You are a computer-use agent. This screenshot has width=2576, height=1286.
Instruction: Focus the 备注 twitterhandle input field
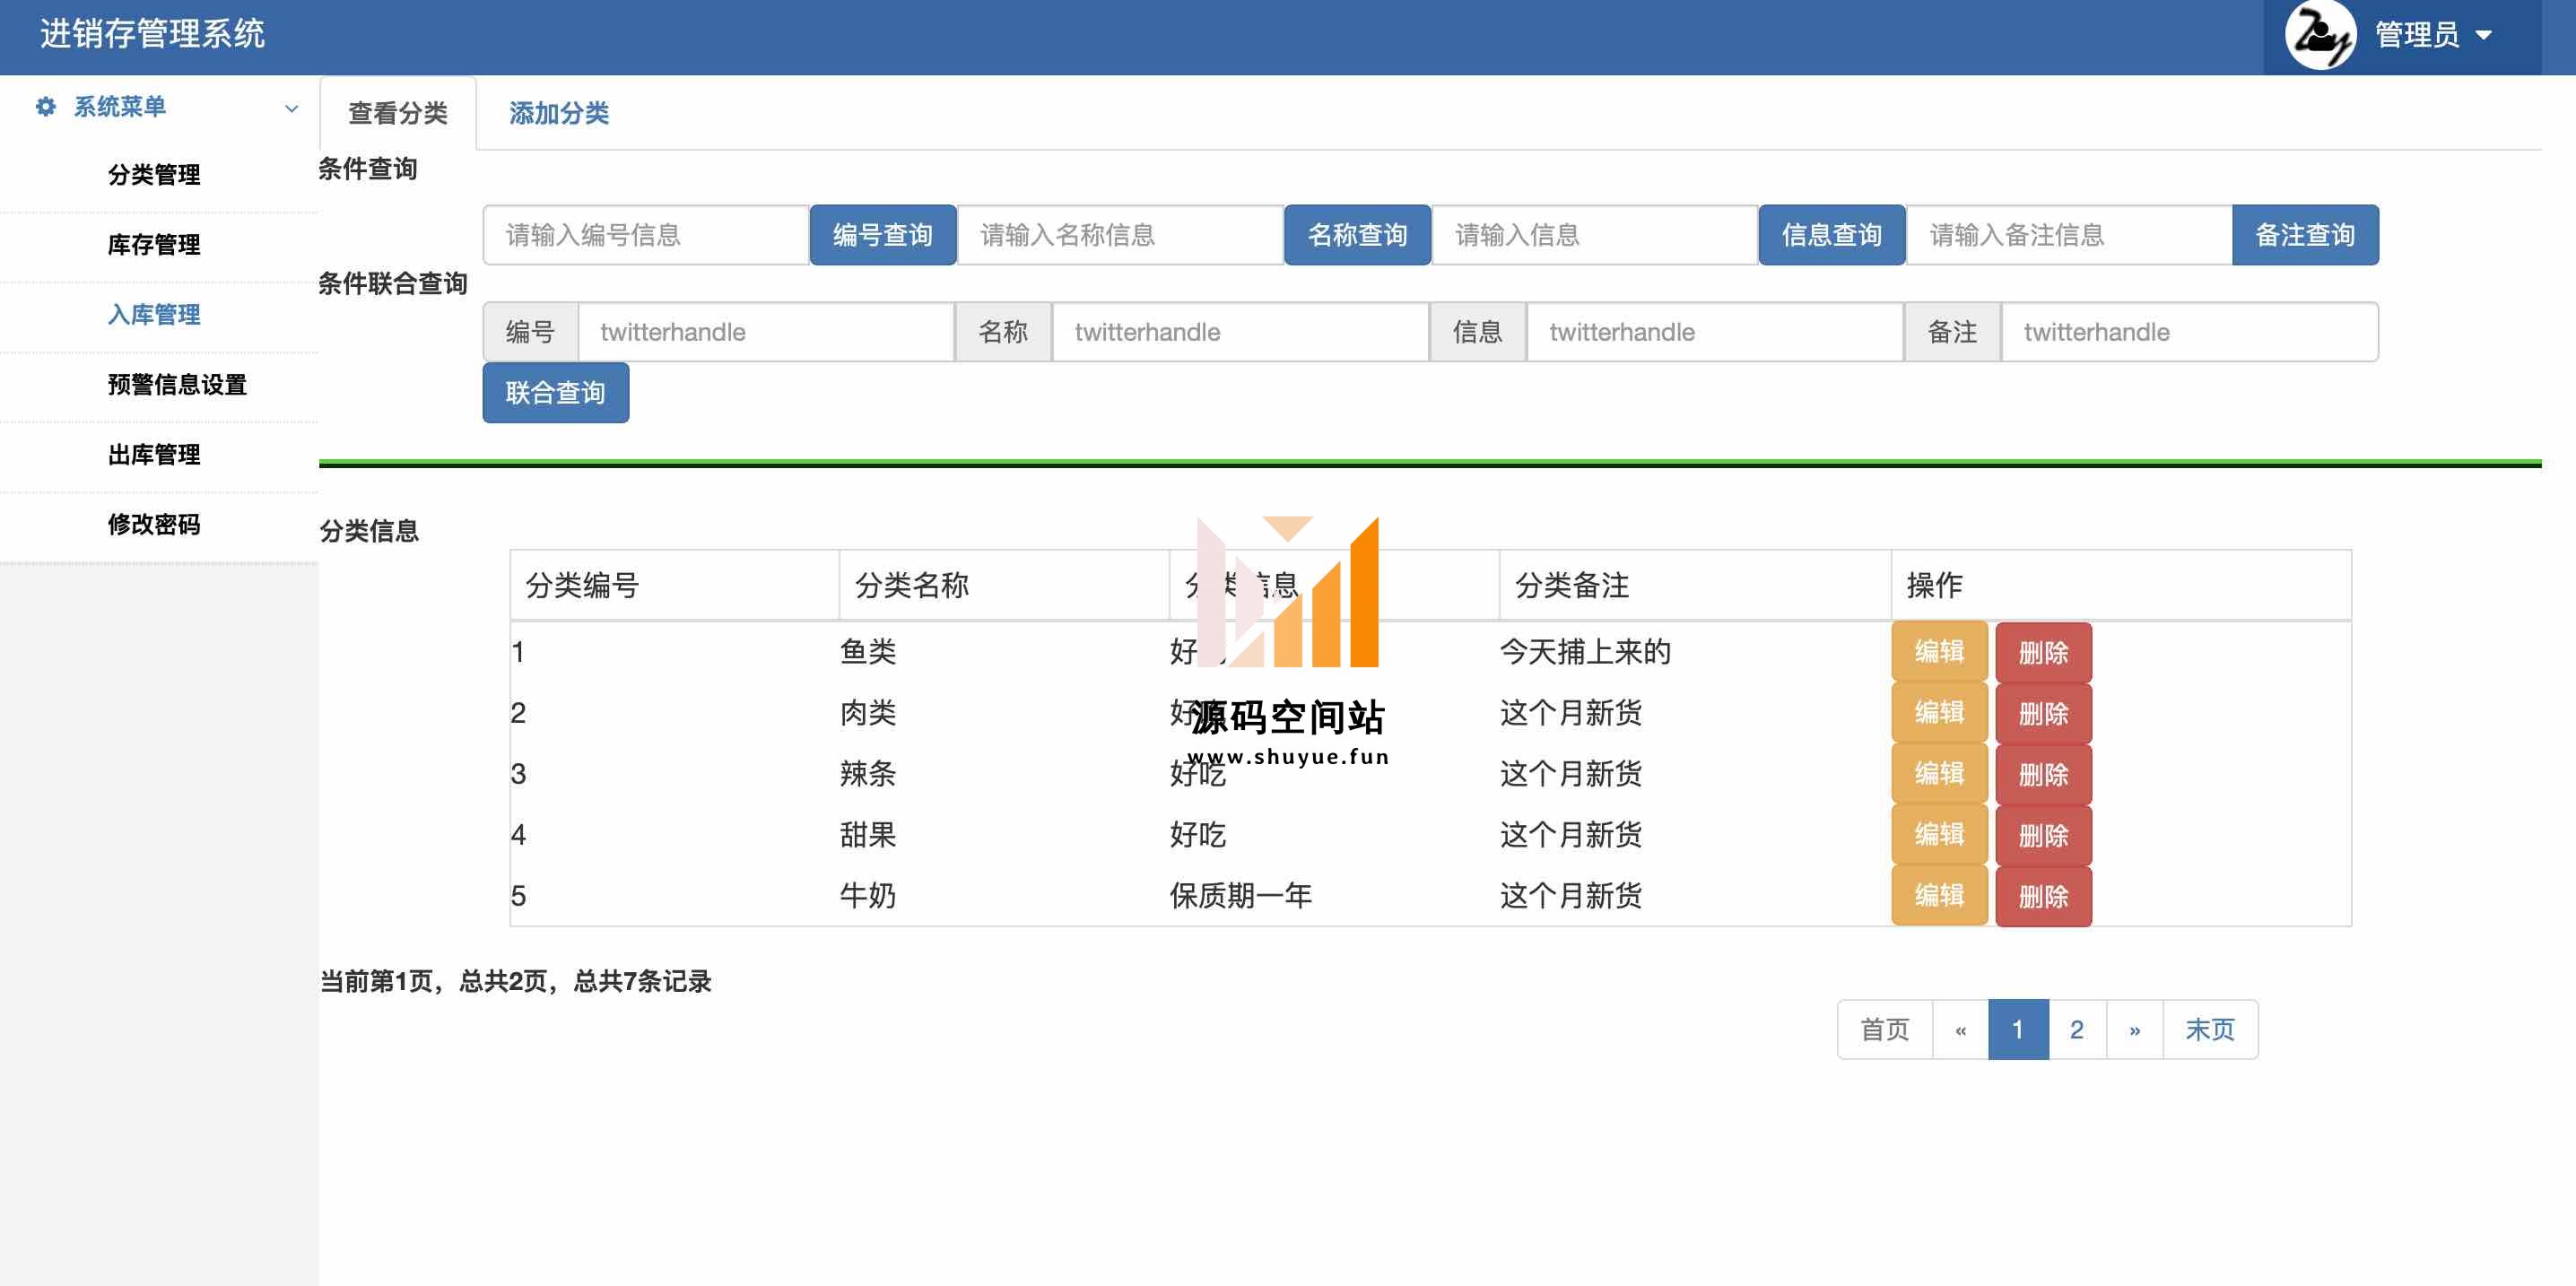click(x=2188, y=332)
